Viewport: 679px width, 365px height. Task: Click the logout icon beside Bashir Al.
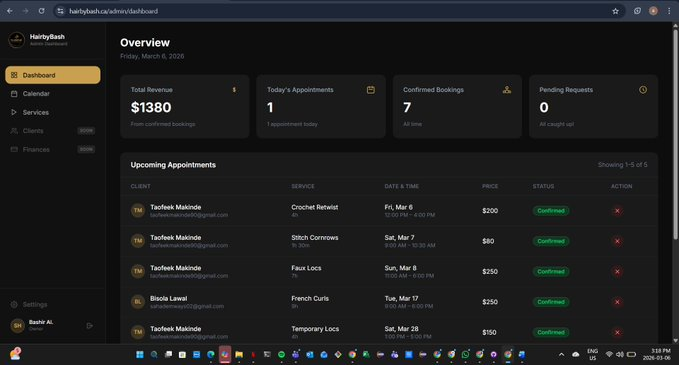(x=90, y=326)
